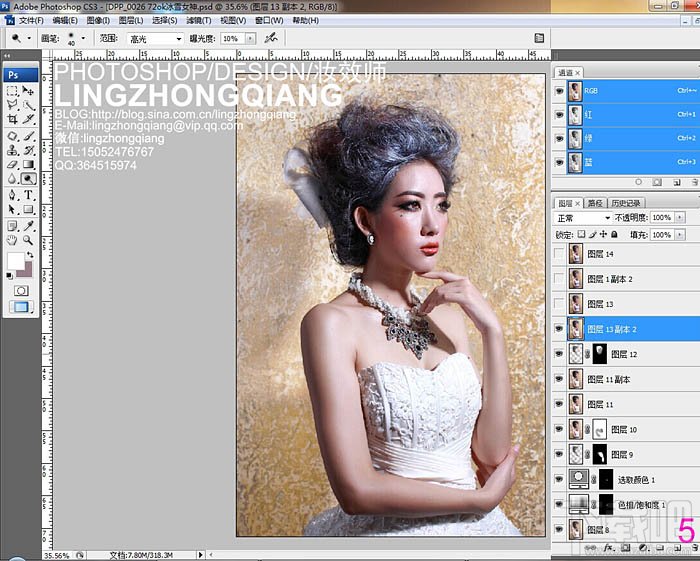Select the Crop tool

tap(12, 119)
